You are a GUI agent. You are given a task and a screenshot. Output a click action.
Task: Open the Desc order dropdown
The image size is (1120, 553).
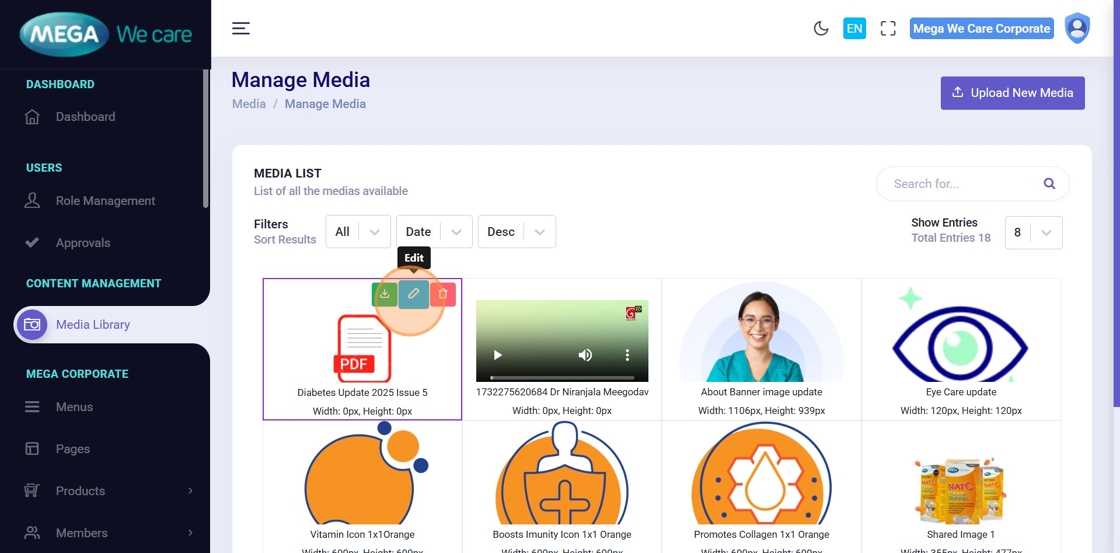516,232
